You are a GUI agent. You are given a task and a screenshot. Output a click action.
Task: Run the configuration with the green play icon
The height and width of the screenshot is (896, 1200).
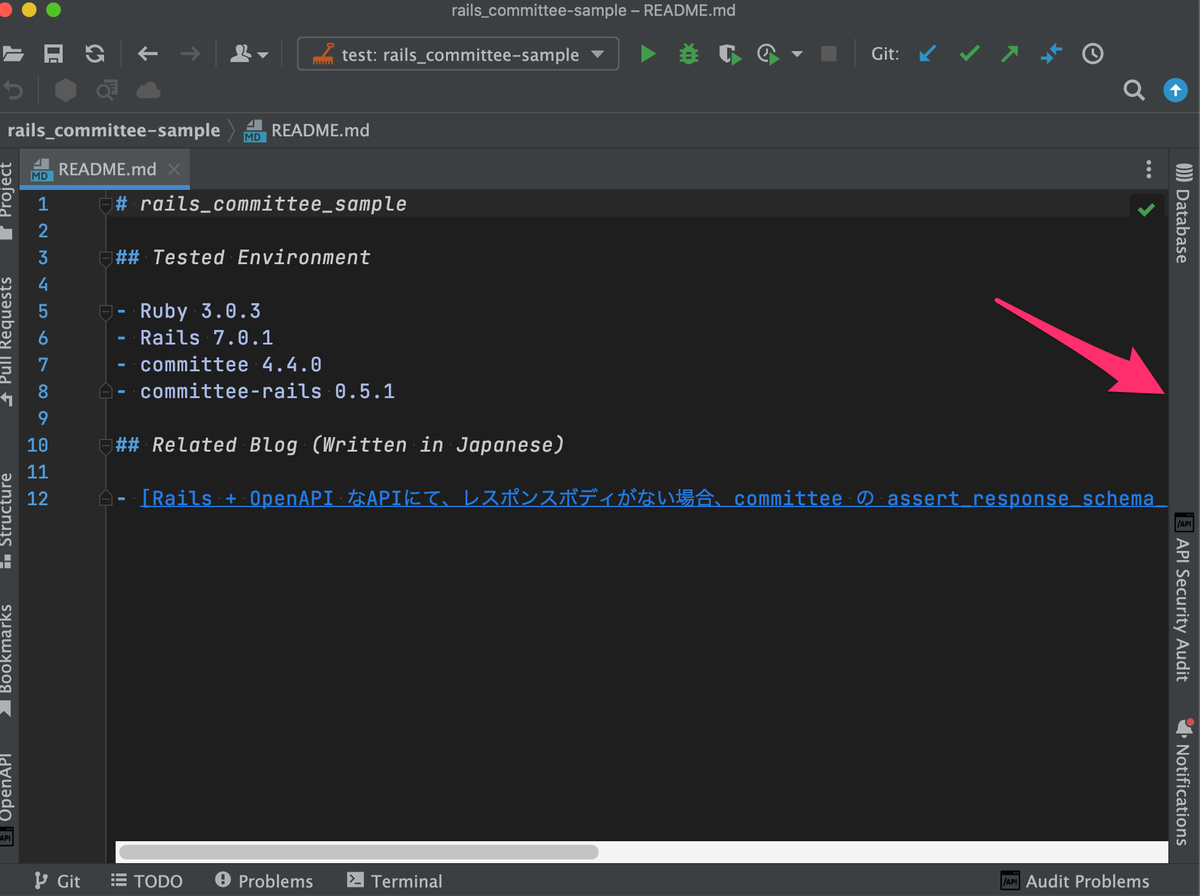coord(648,54)
